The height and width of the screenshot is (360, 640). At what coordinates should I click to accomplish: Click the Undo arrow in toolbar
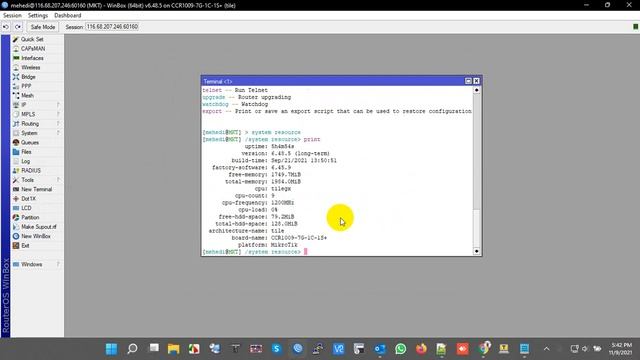[x=6, y=27]
